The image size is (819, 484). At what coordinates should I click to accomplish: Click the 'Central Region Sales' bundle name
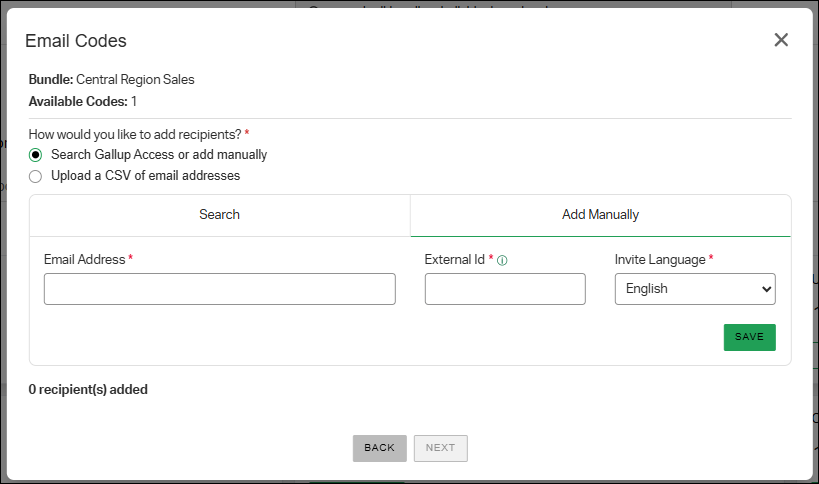coord(135,79)
